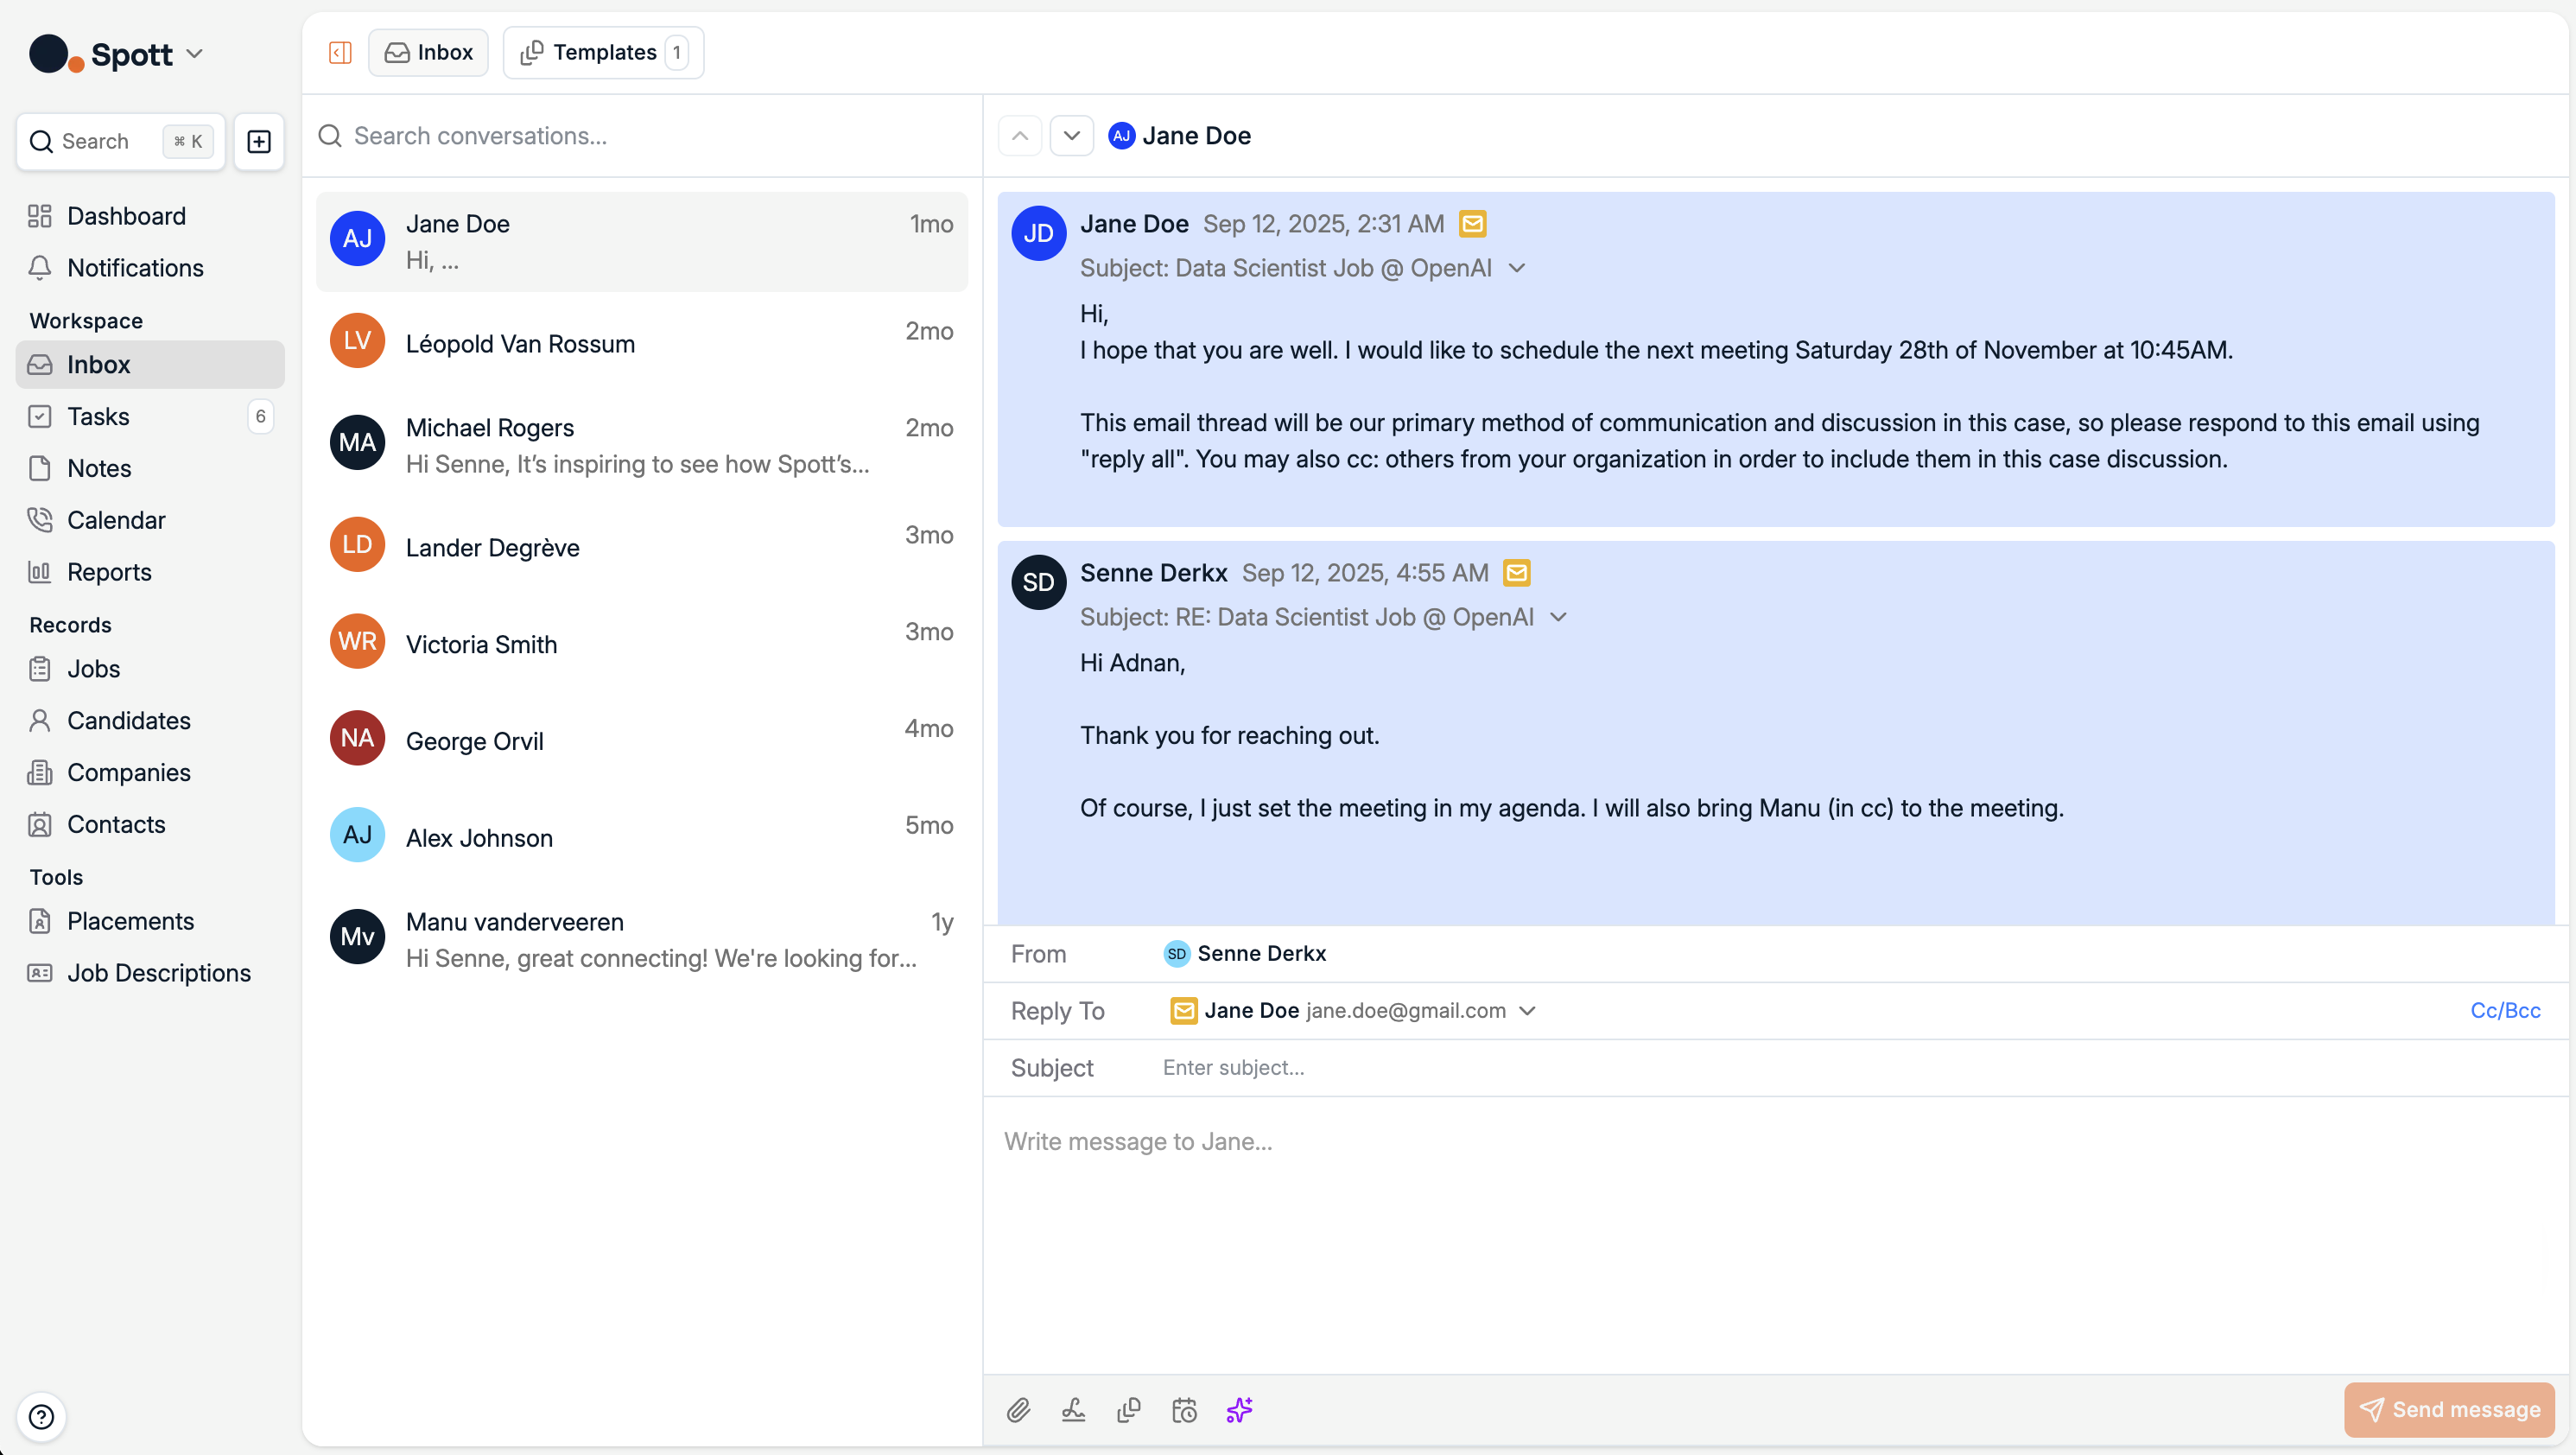Viewport: 2576px width, 1455px height.
Task: Open Tasks in the sidebar
Action: (x=98, y=416)
